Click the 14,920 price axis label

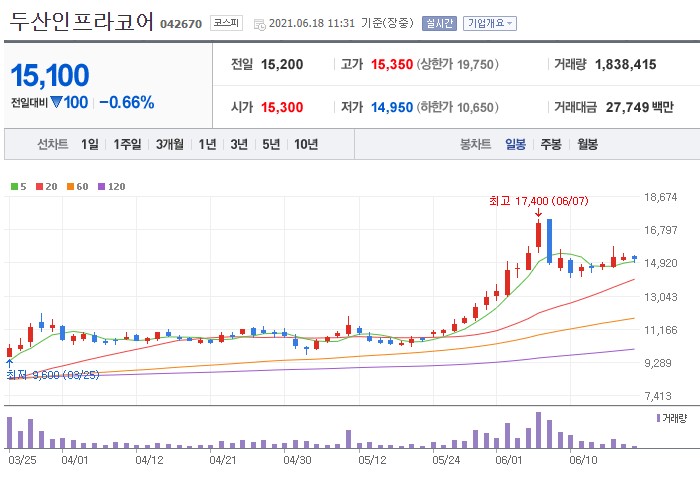661,263
